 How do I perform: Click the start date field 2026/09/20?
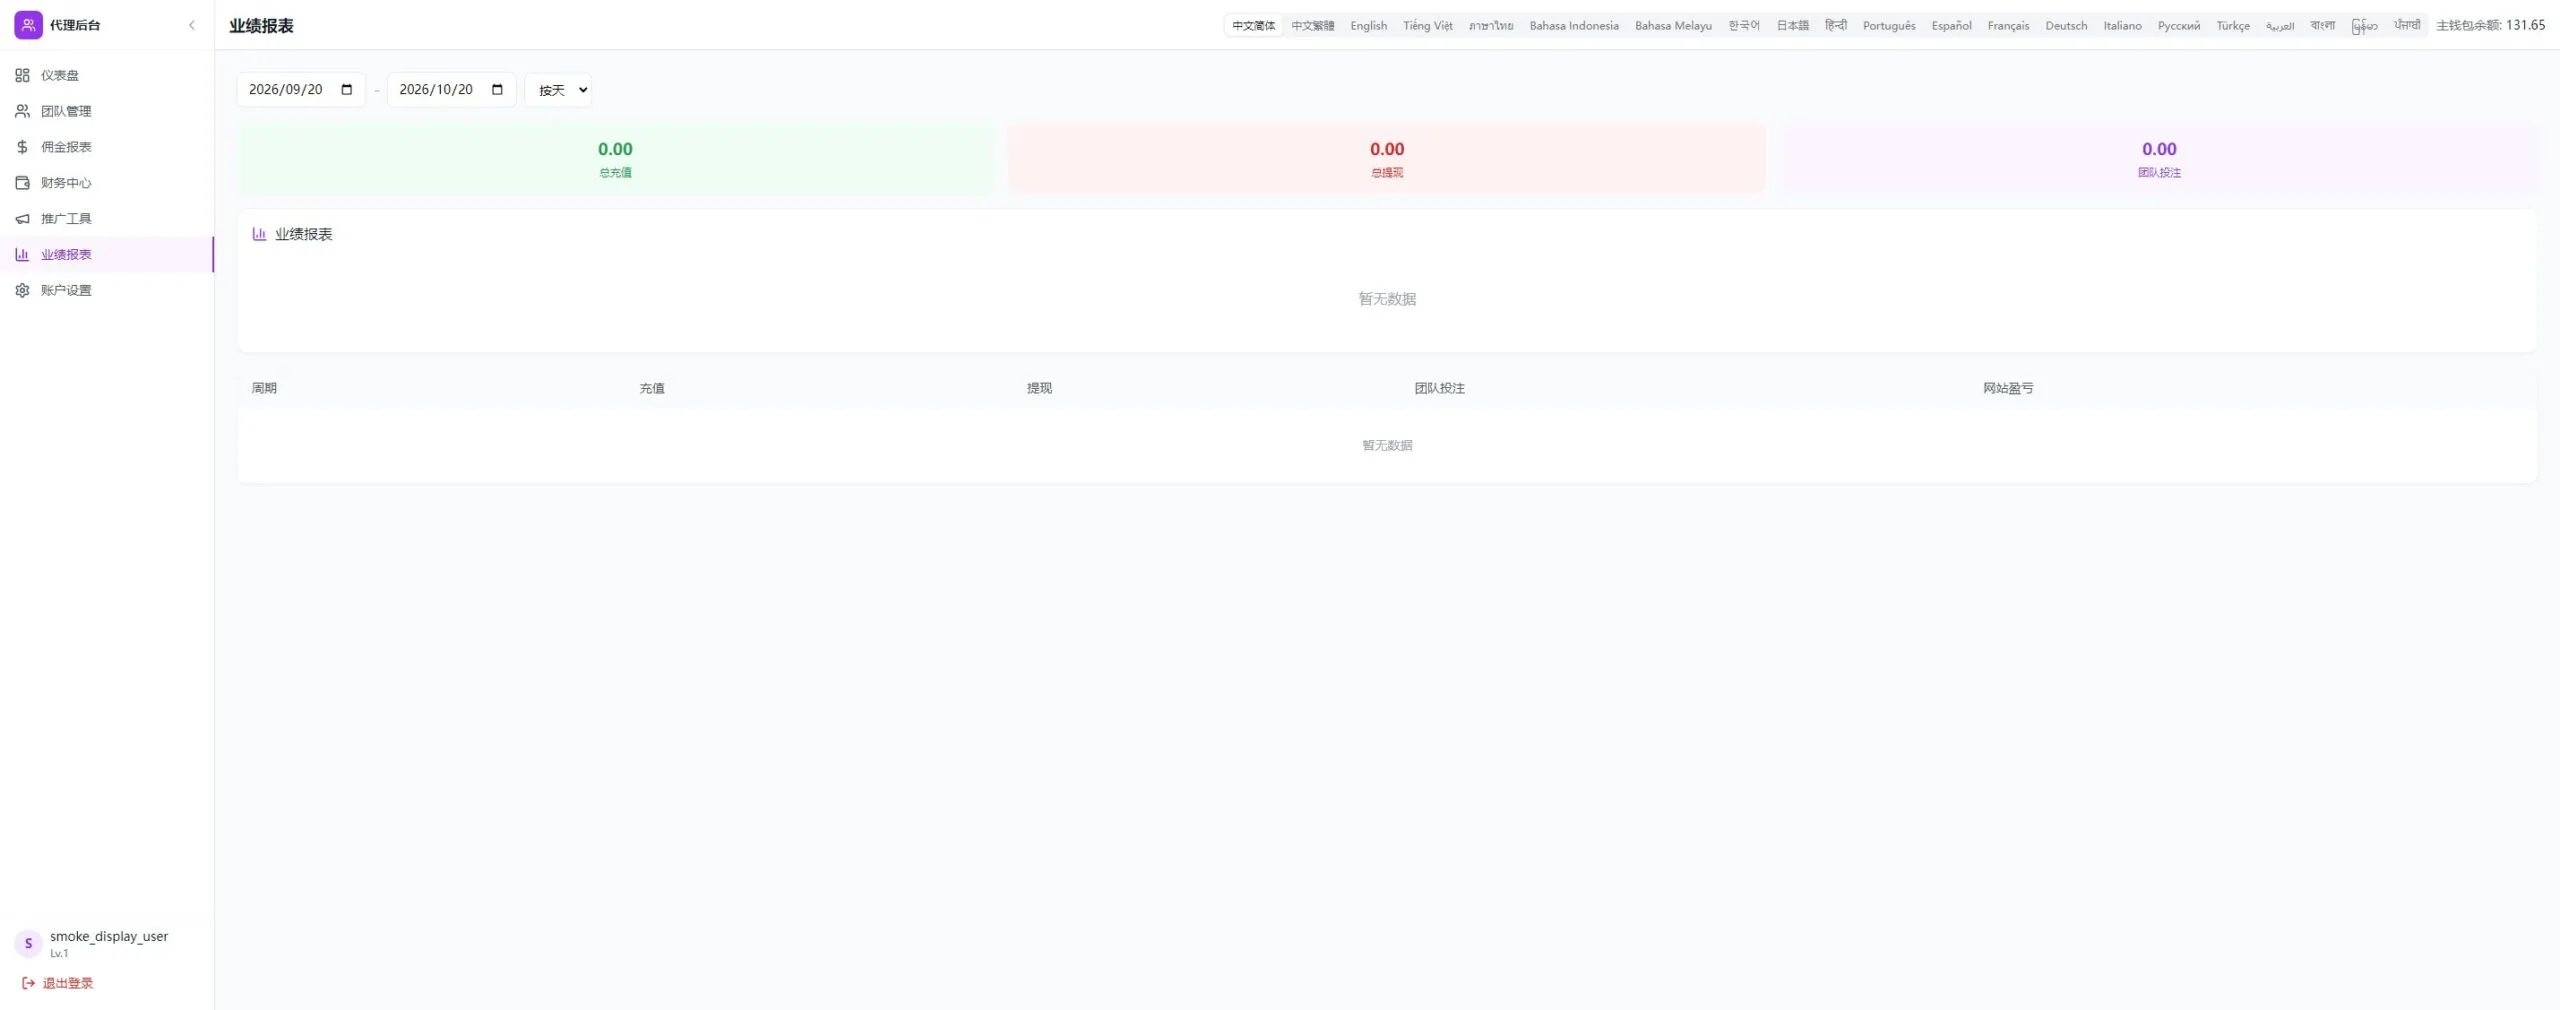301,89
